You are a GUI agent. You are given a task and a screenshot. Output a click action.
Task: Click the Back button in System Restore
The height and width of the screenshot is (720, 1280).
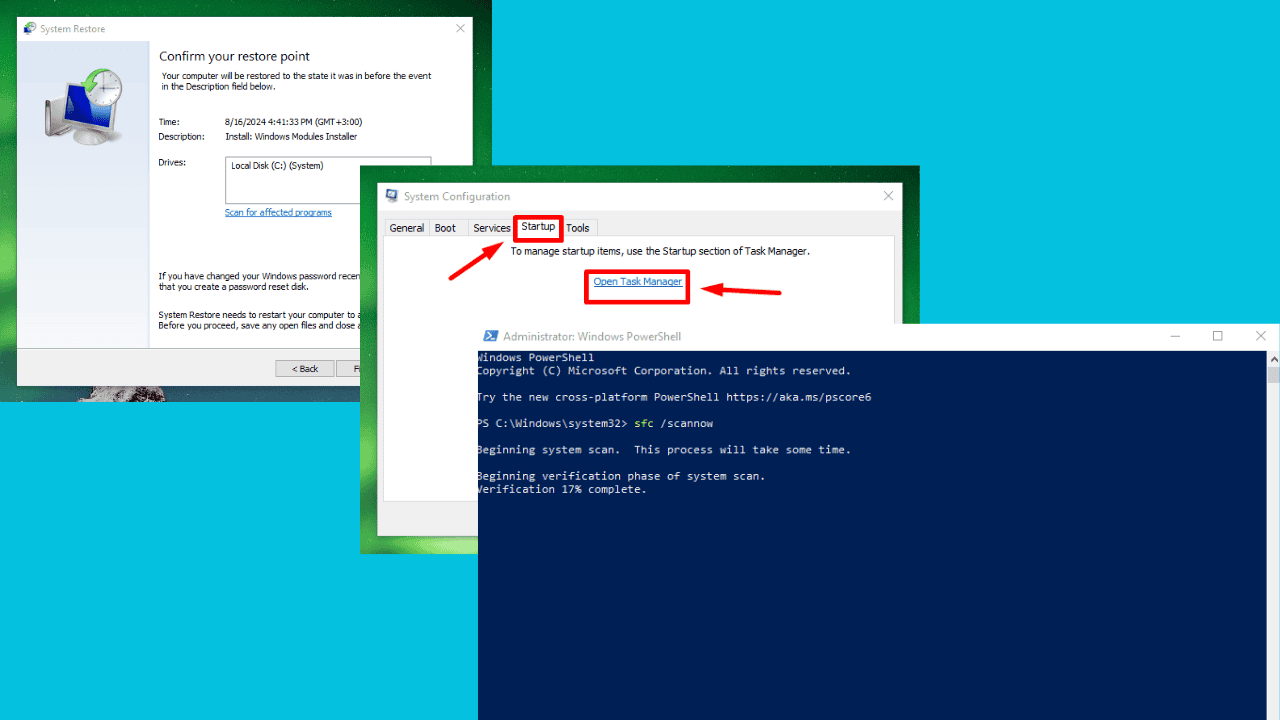pos(305,369)
